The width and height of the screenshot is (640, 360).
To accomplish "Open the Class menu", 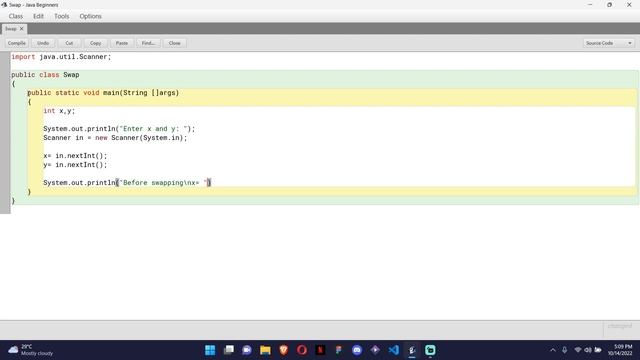I will click(16, 16).
